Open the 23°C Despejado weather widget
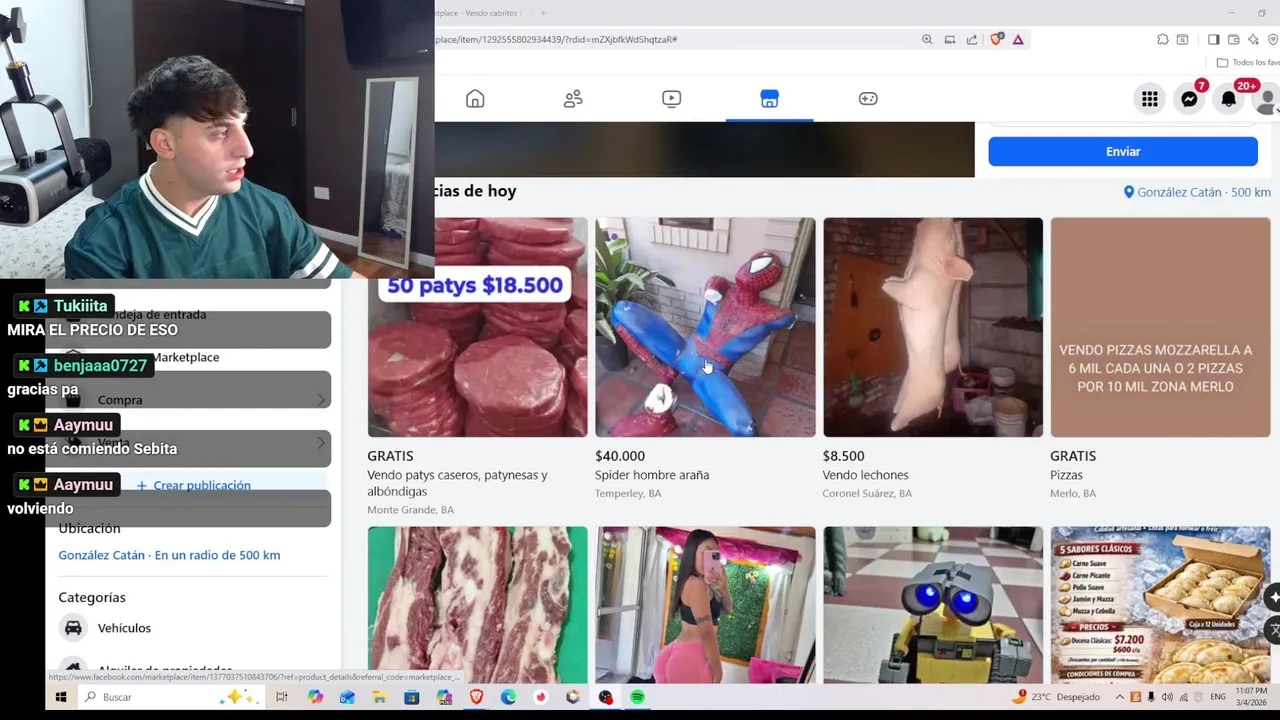This screenshot has height=720, width=1280. [x=1056, y=697]
